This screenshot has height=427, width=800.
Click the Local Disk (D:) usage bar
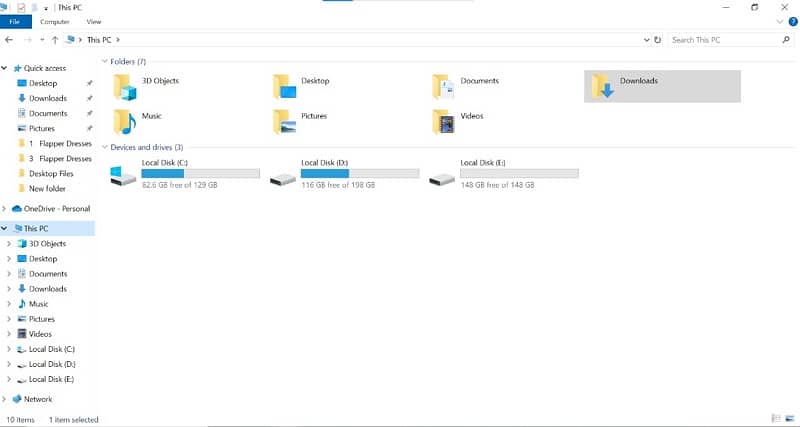coord(359,174)
